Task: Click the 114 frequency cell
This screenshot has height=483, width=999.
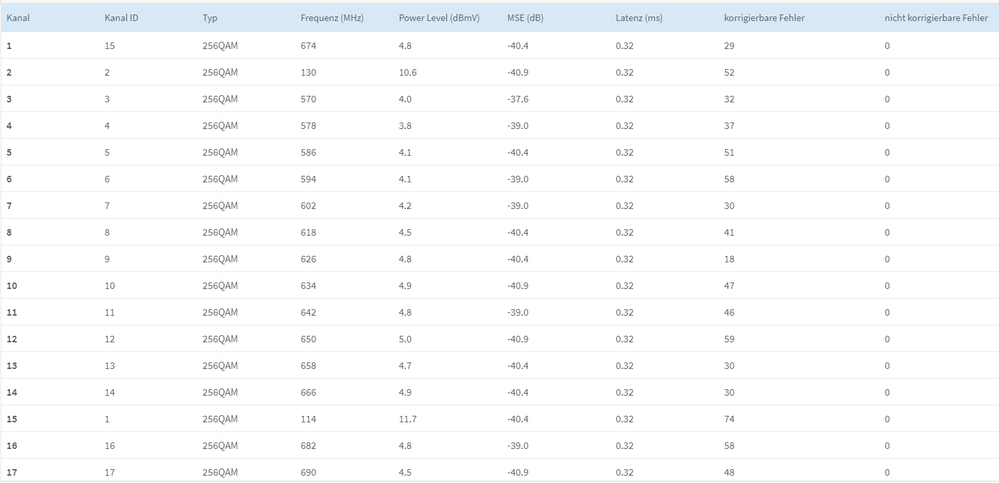Action: pos(308,419)
